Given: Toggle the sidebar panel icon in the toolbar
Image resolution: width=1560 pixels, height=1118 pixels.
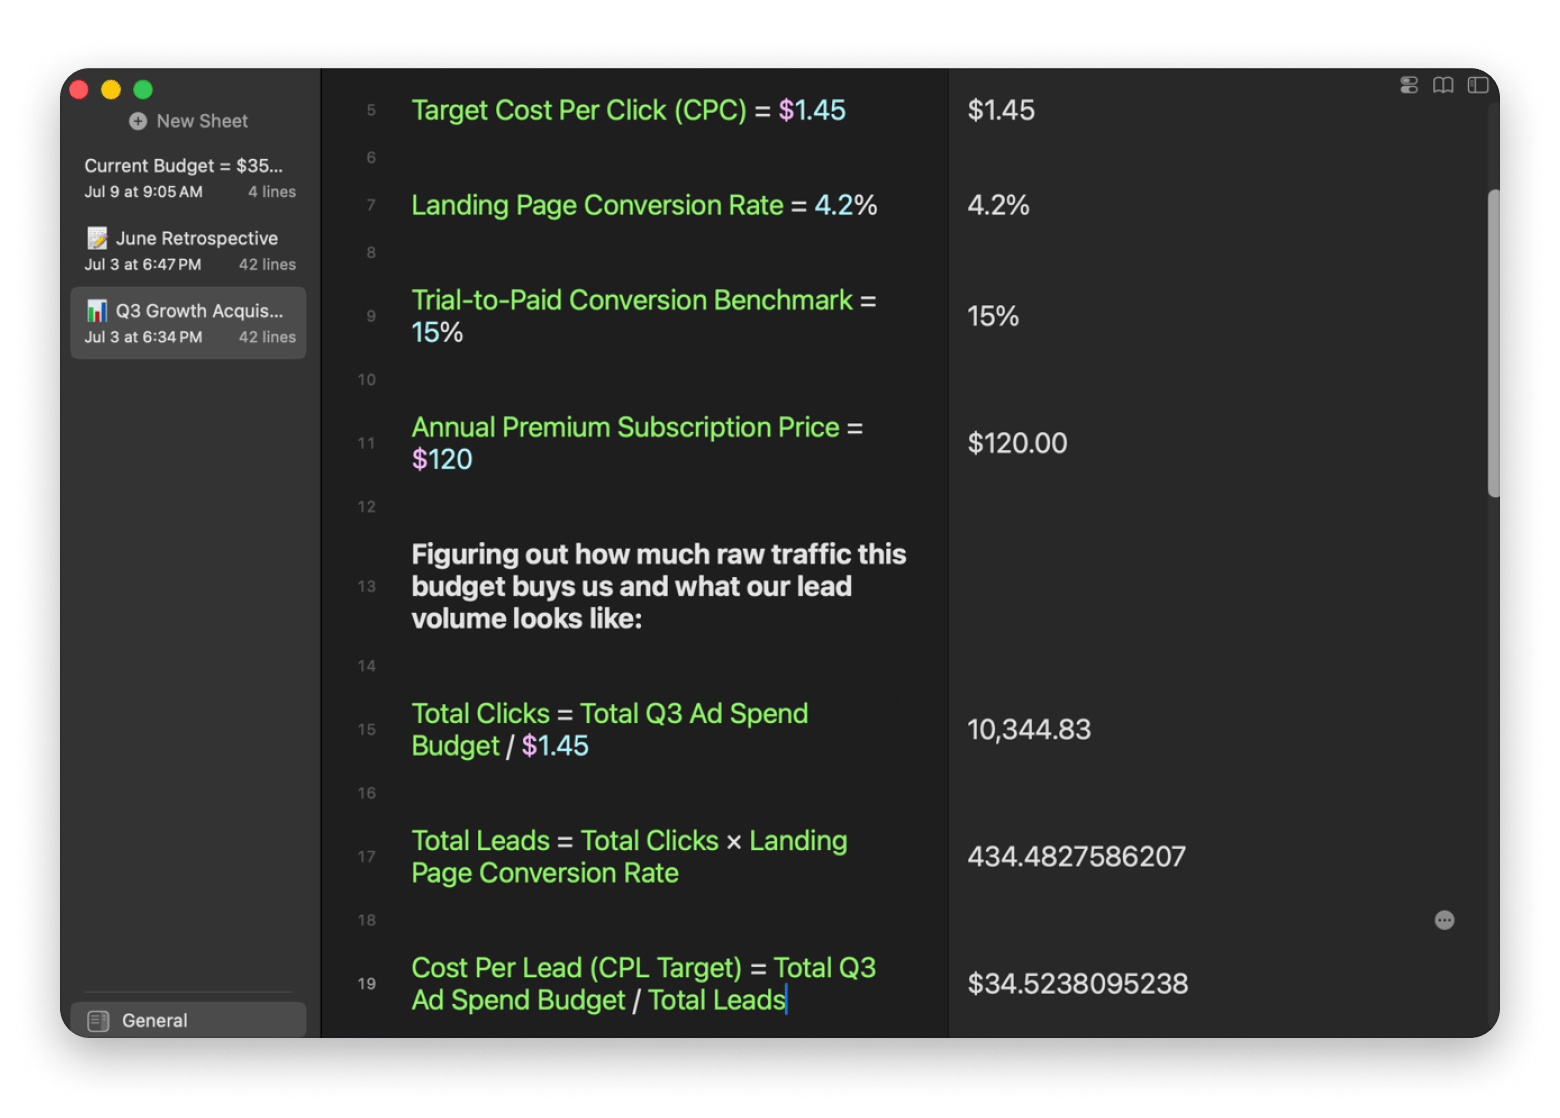Looking at the screenshot, I should (x=1477, y=85).
